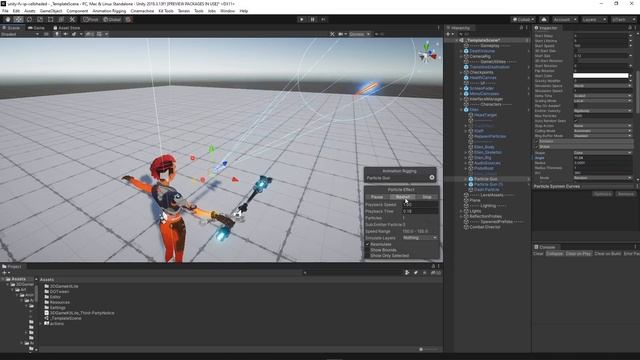
Task: Expand the Lights hierarchy item
Action: (462, 211)
